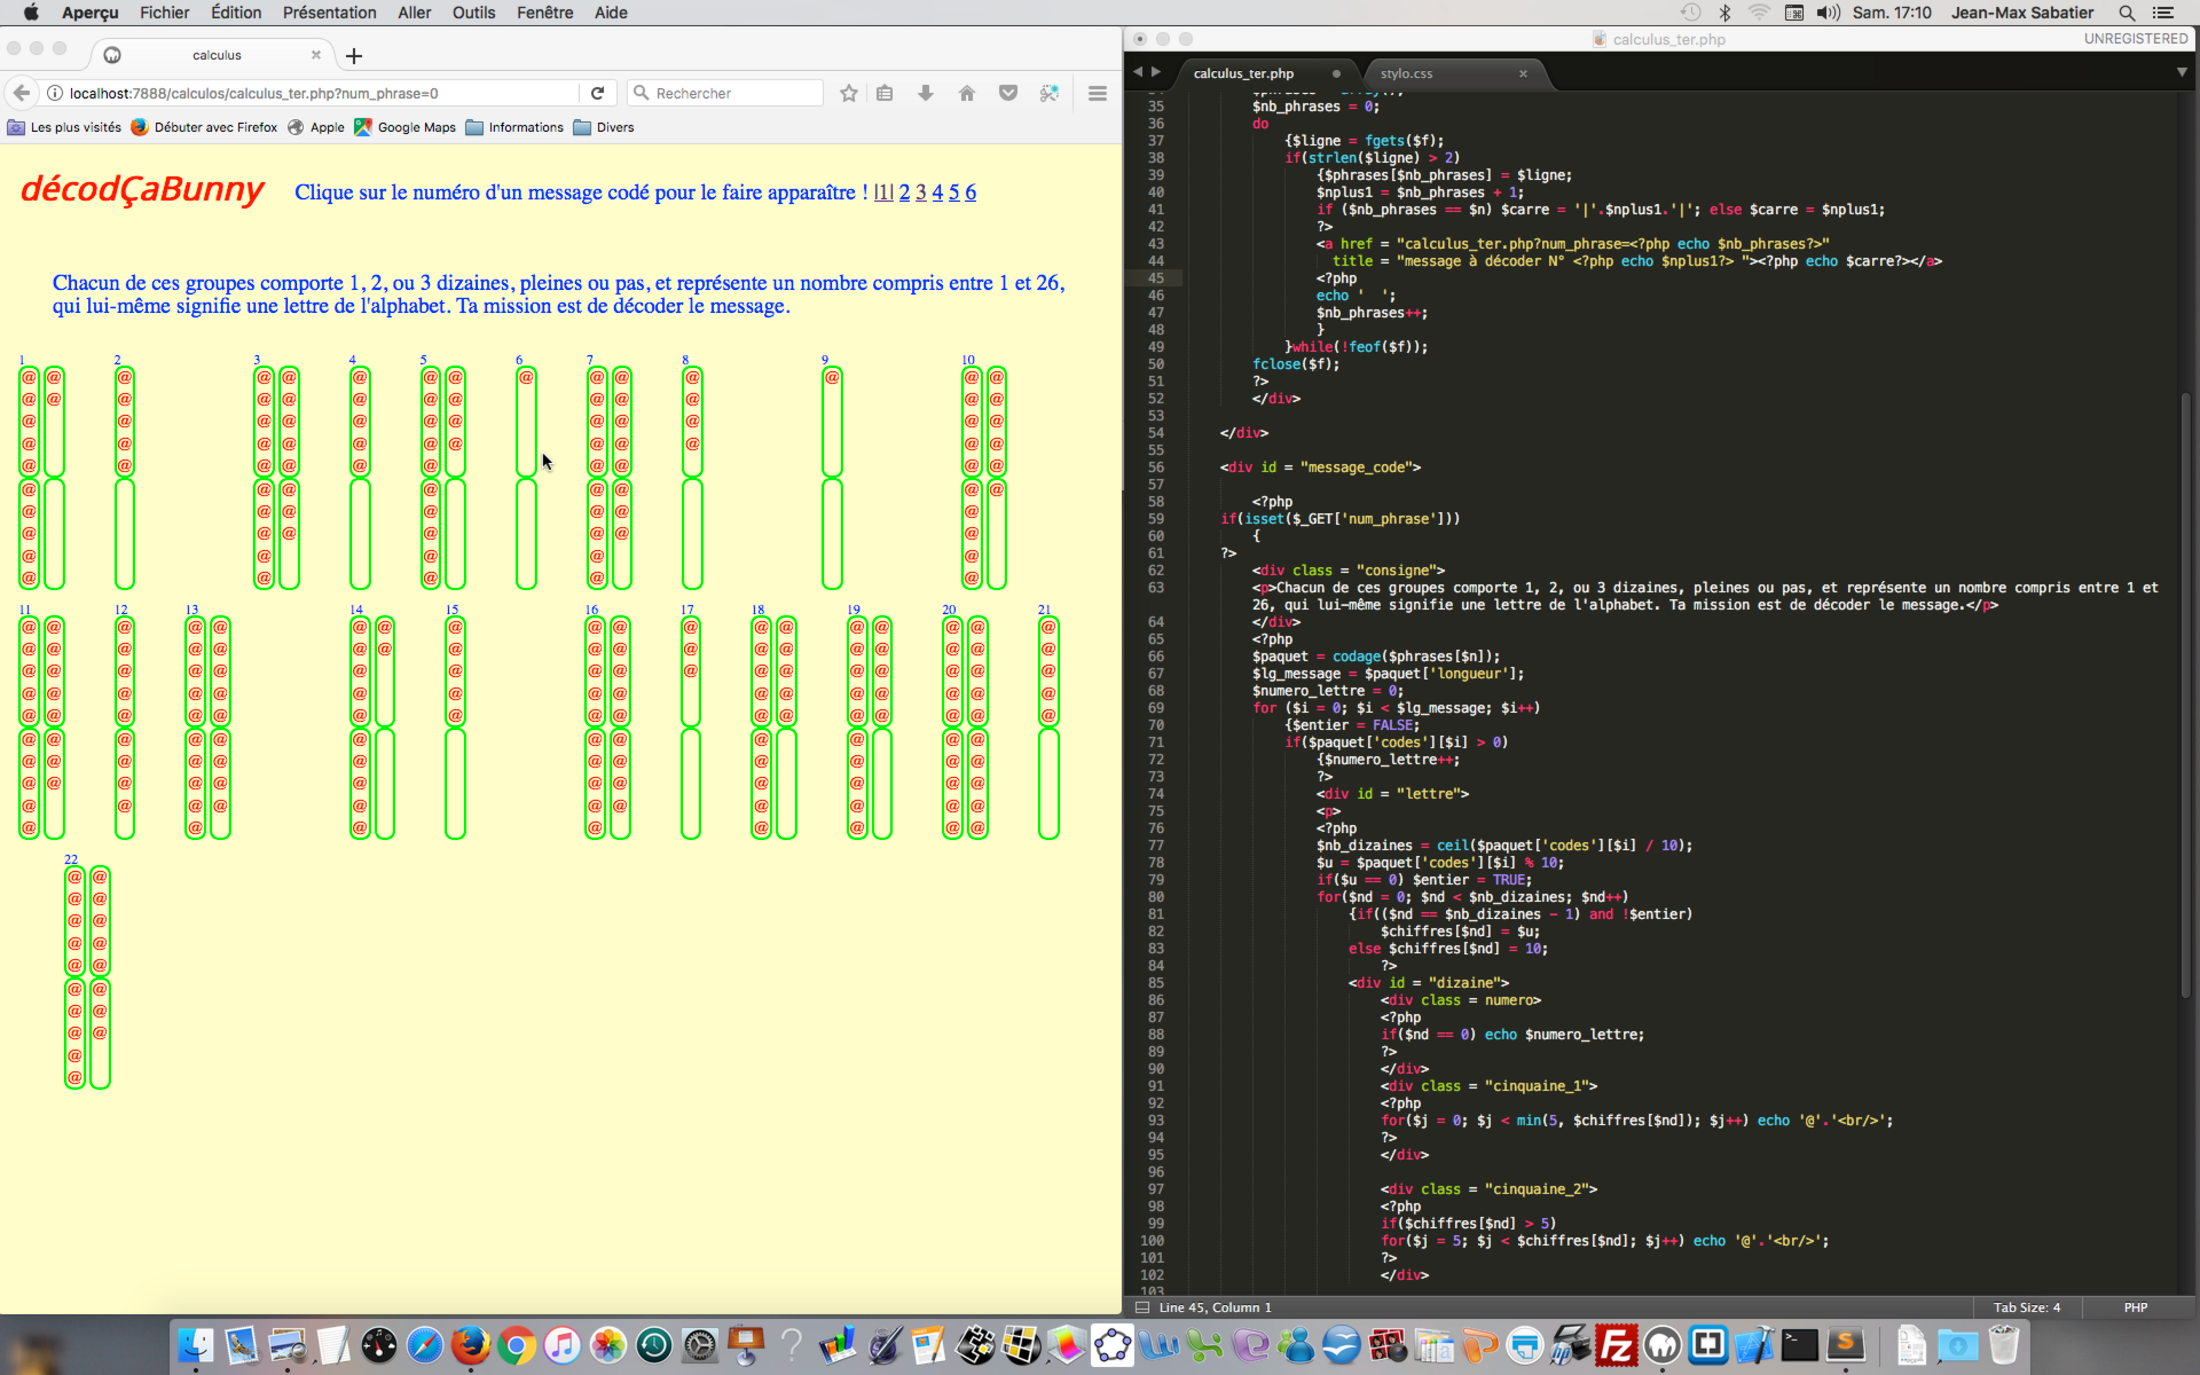The image size is (2200, 1375).
Task: Click the Sublime editor vertical scrollbar
Action: pos(2185,695)
